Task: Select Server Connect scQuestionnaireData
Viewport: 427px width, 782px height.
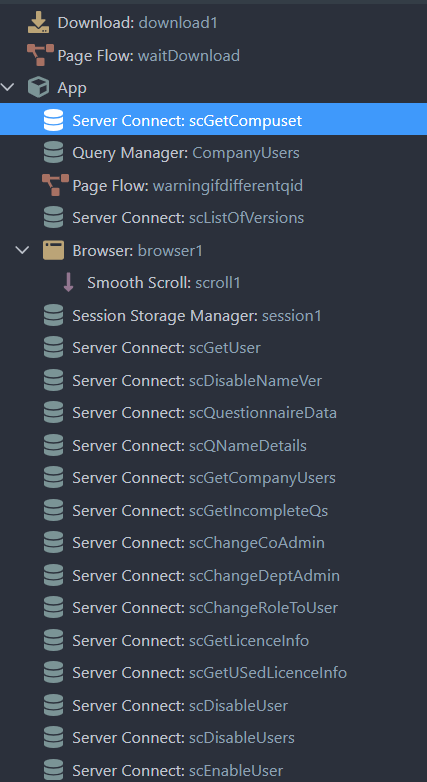Action: pos(214,413)
